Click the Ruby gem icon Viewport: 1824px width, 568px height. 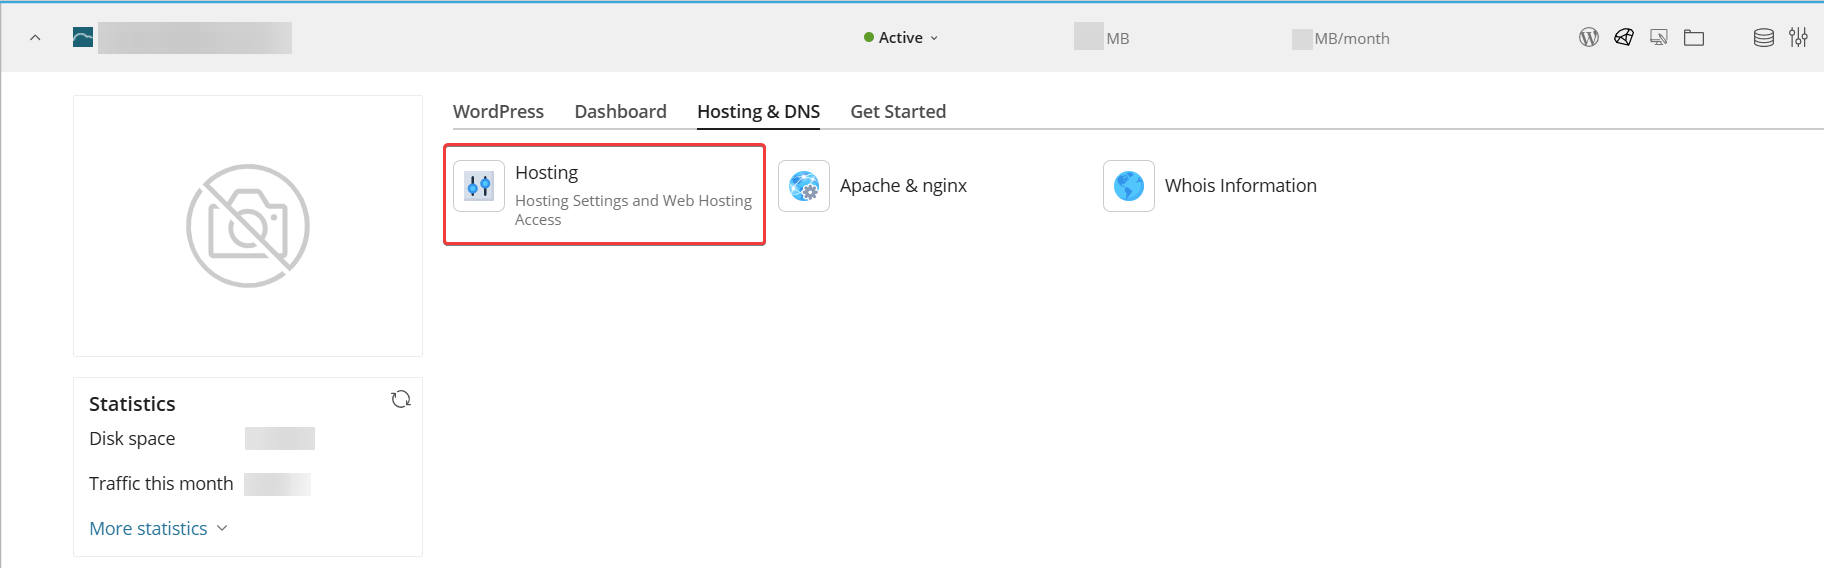(1624, 38)
